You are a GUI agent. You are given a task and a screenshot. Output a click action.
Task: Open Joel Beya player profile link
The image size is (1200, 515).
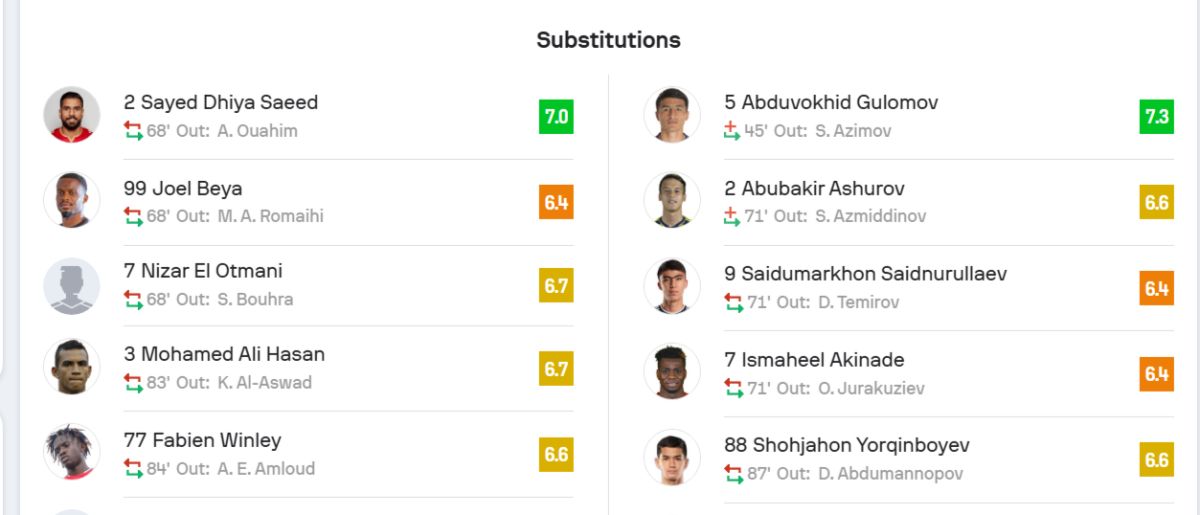pos(183,188)
